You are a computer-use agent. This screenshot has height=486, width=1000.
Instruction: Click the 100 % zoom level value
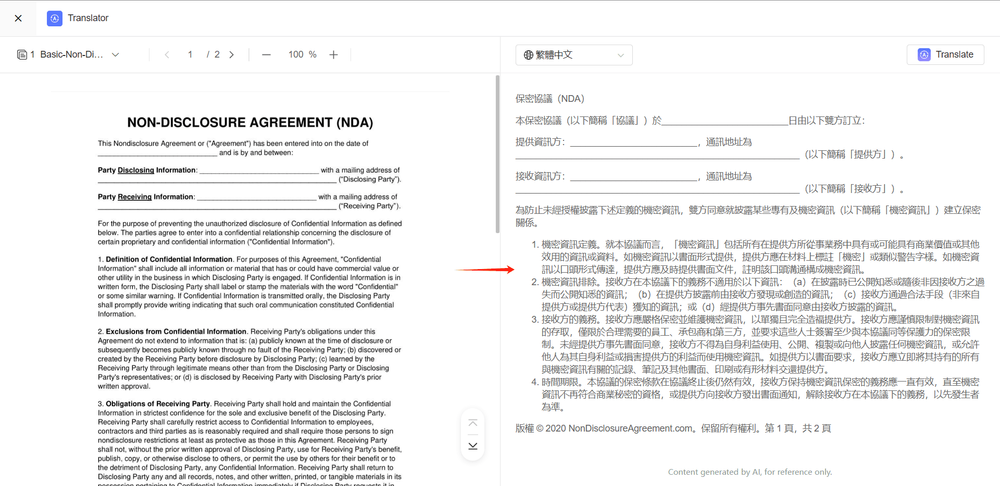point(301,55)
